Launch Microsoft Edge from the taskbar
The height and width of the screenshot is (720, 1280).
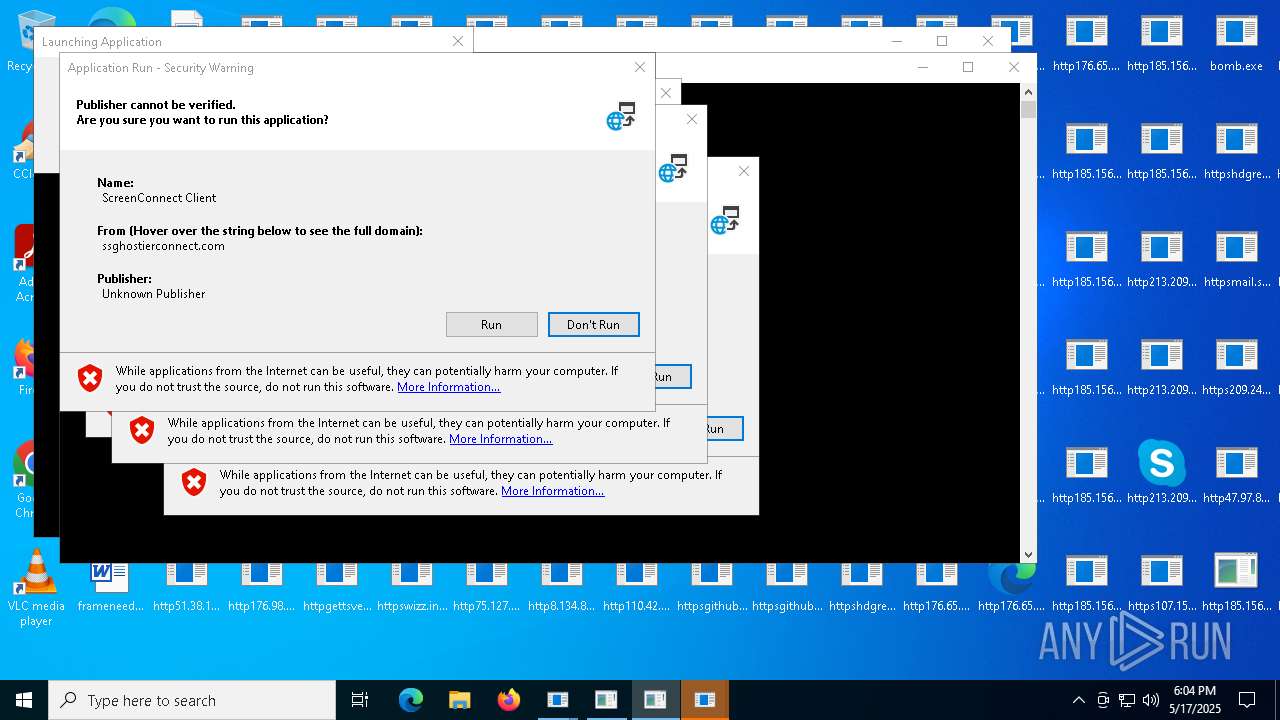(411, 700)
